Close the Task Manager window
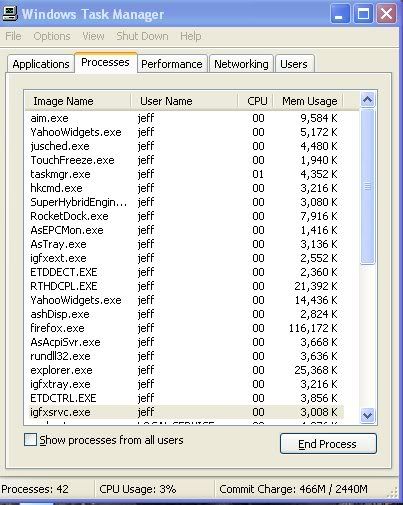 (x=386, y=14)
